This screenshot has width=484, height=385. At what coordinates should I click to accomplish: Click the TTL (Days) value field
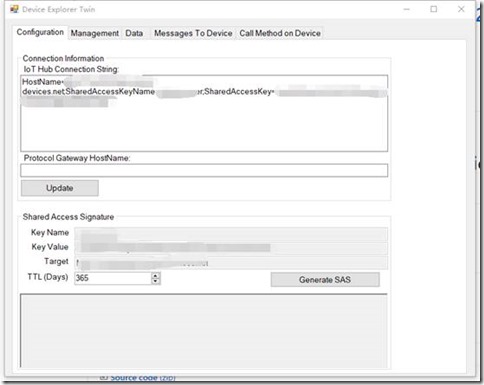113,278
